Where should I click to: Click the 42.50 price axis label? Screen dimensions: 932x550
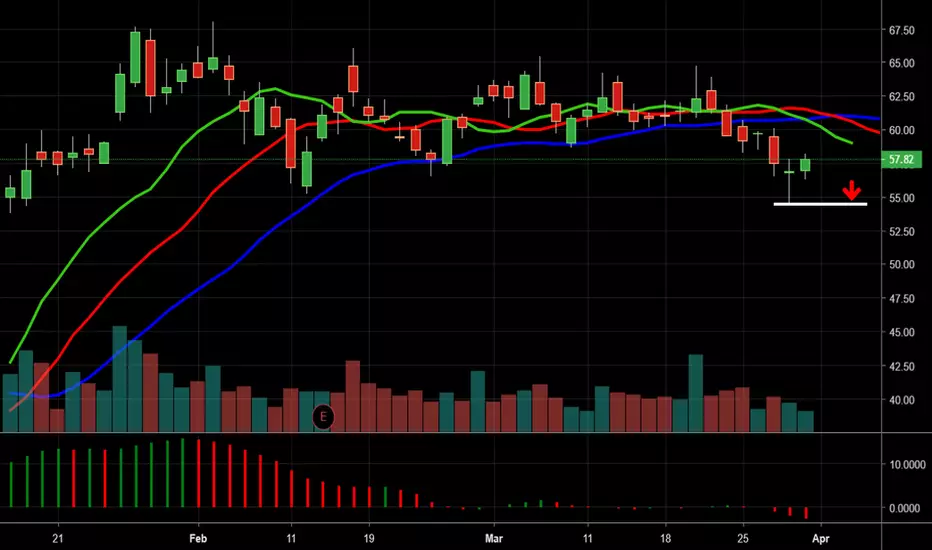coord(901,366)
